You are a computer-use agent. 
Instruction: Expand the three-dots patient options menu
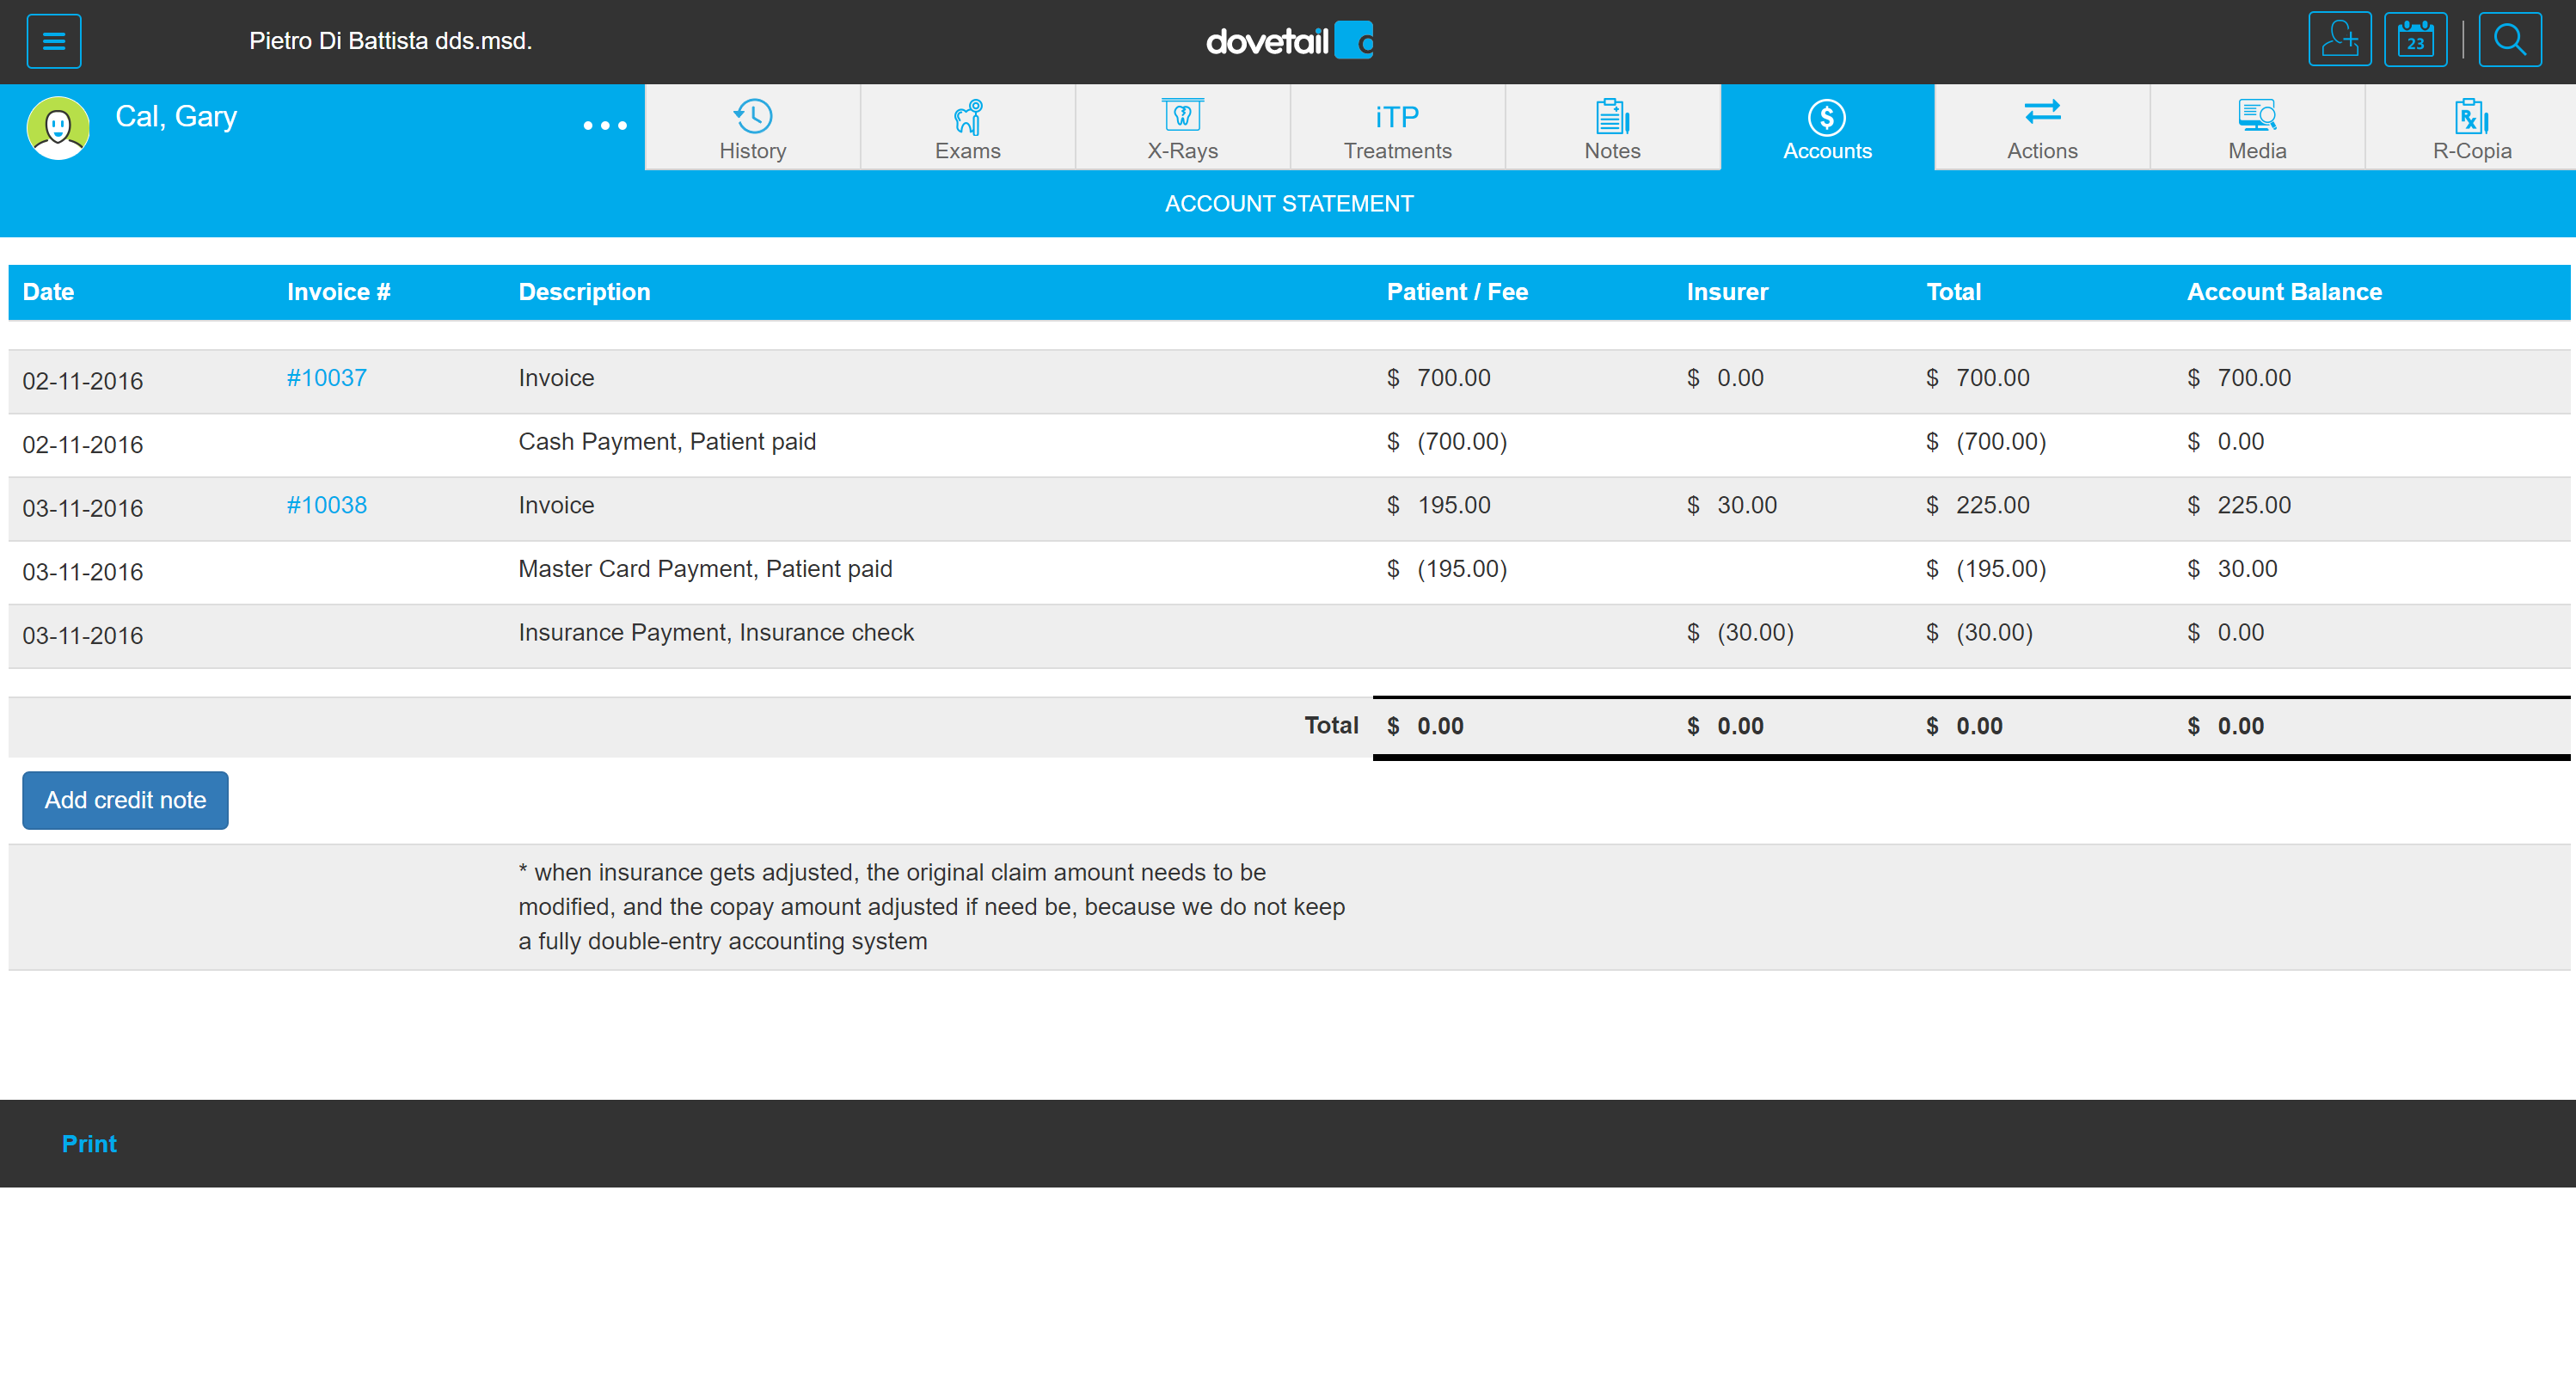[605, 125]
